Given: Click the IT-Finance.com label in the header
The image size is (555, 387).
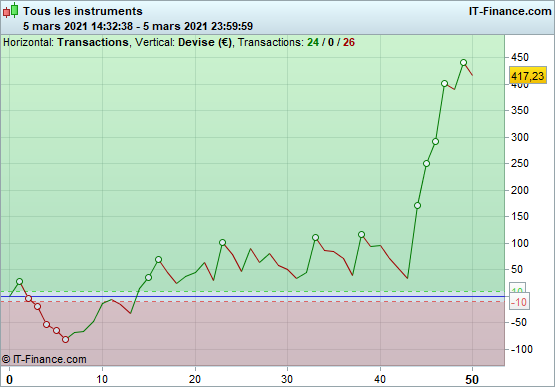Looking at the screenshot, I should (x=510, y=11).
